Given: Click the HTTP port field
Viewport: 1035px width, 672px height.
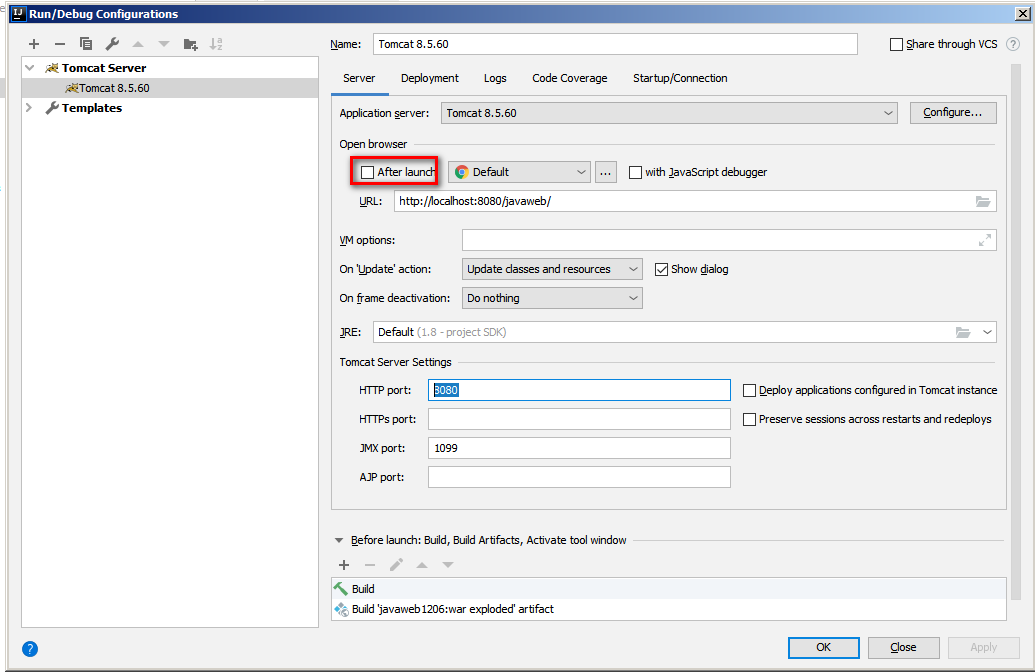Looking at the screenshot, I should [579, 390].
